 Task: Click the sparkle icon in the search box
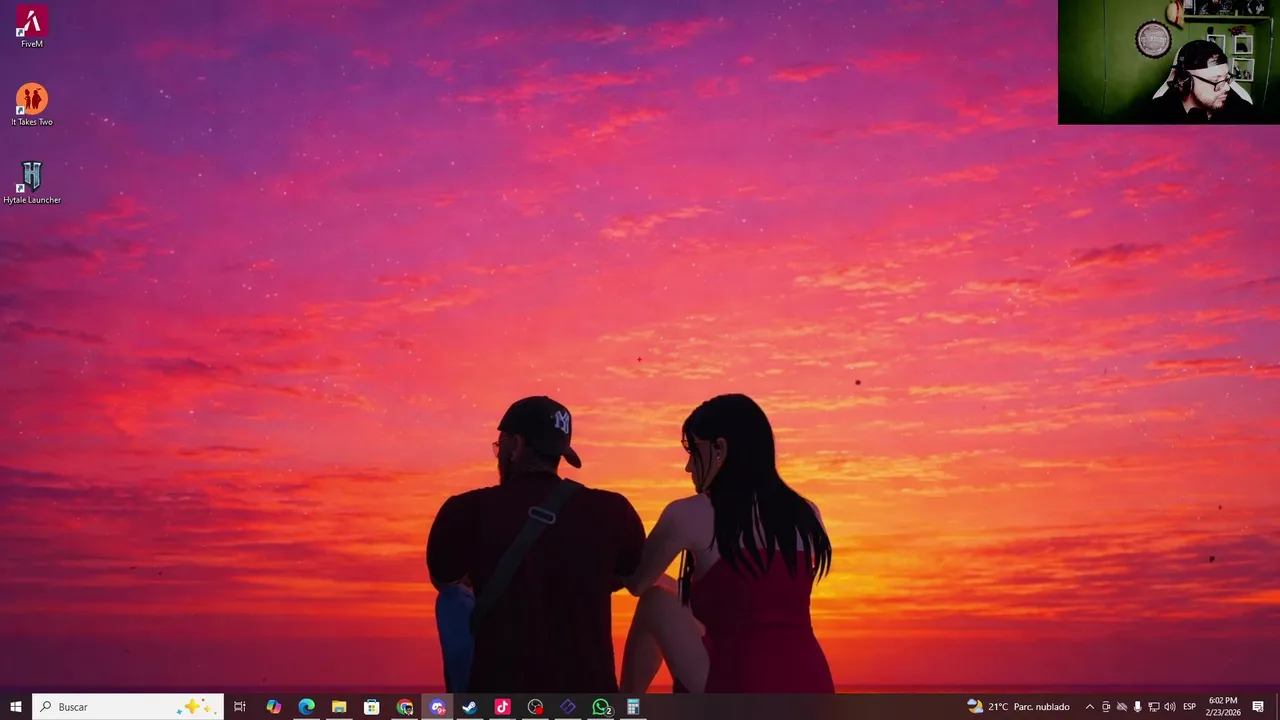click(195, 707)
